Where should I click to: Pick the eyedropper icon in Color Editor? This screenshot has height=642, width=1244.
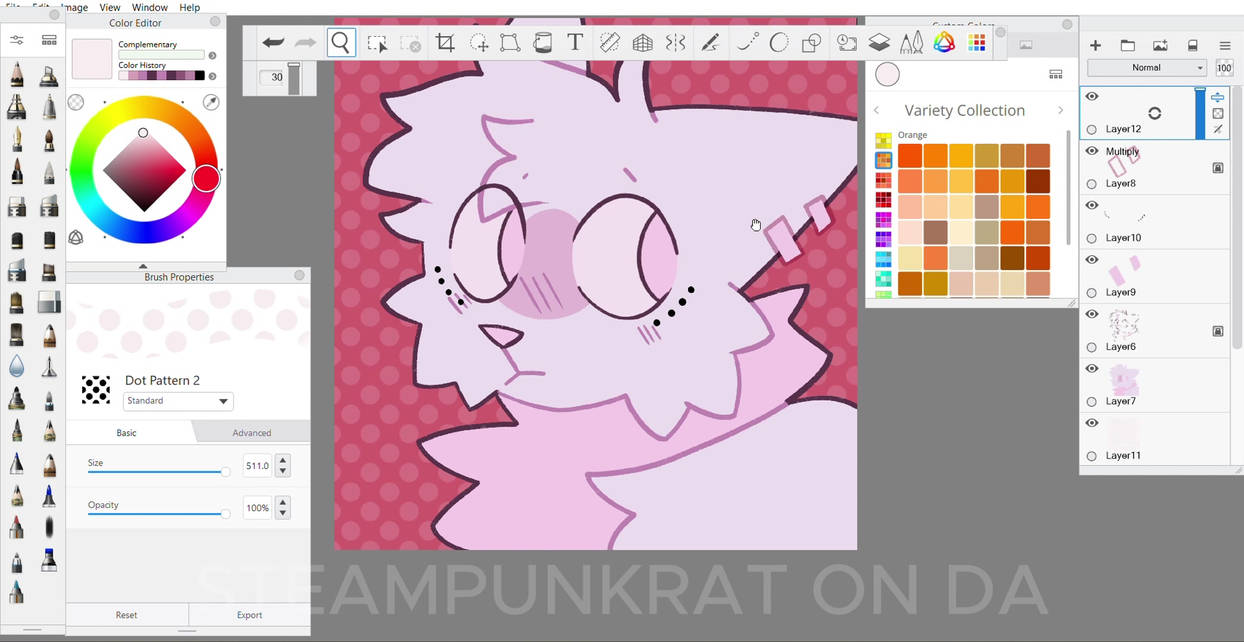tap(211, 102)
